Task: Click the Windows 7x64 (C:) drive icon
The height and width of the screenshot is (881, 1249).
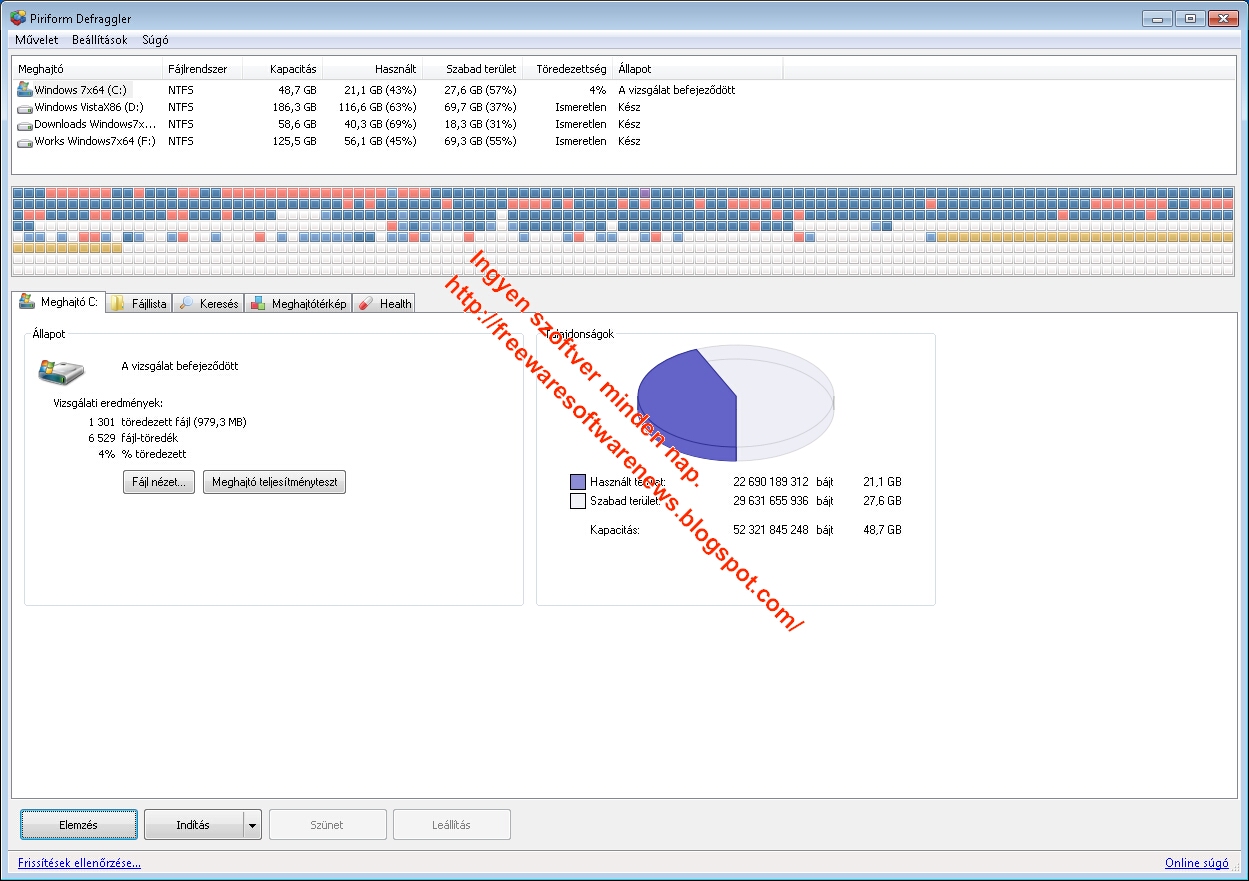Action: (x=25, y=89)
